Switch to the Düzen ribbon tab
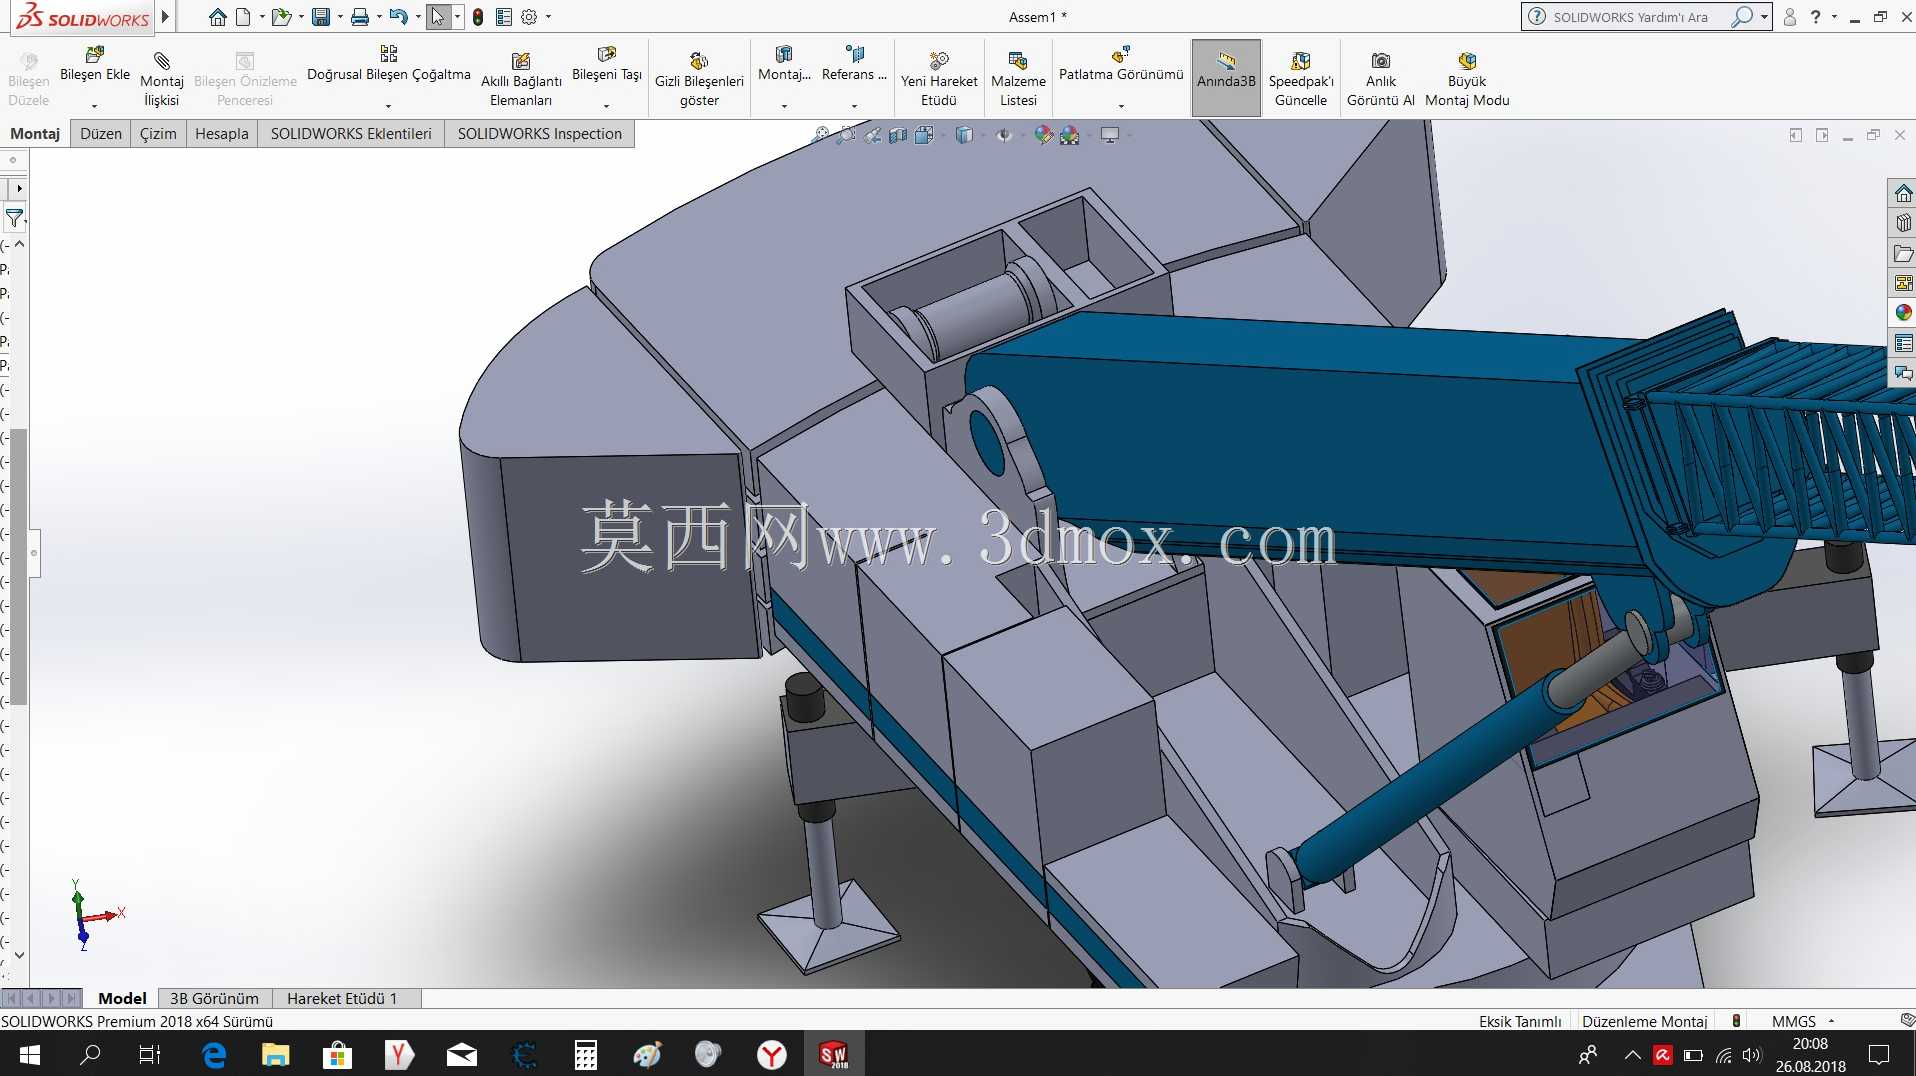This screenshot has width=1916, height=1076. 101,134
